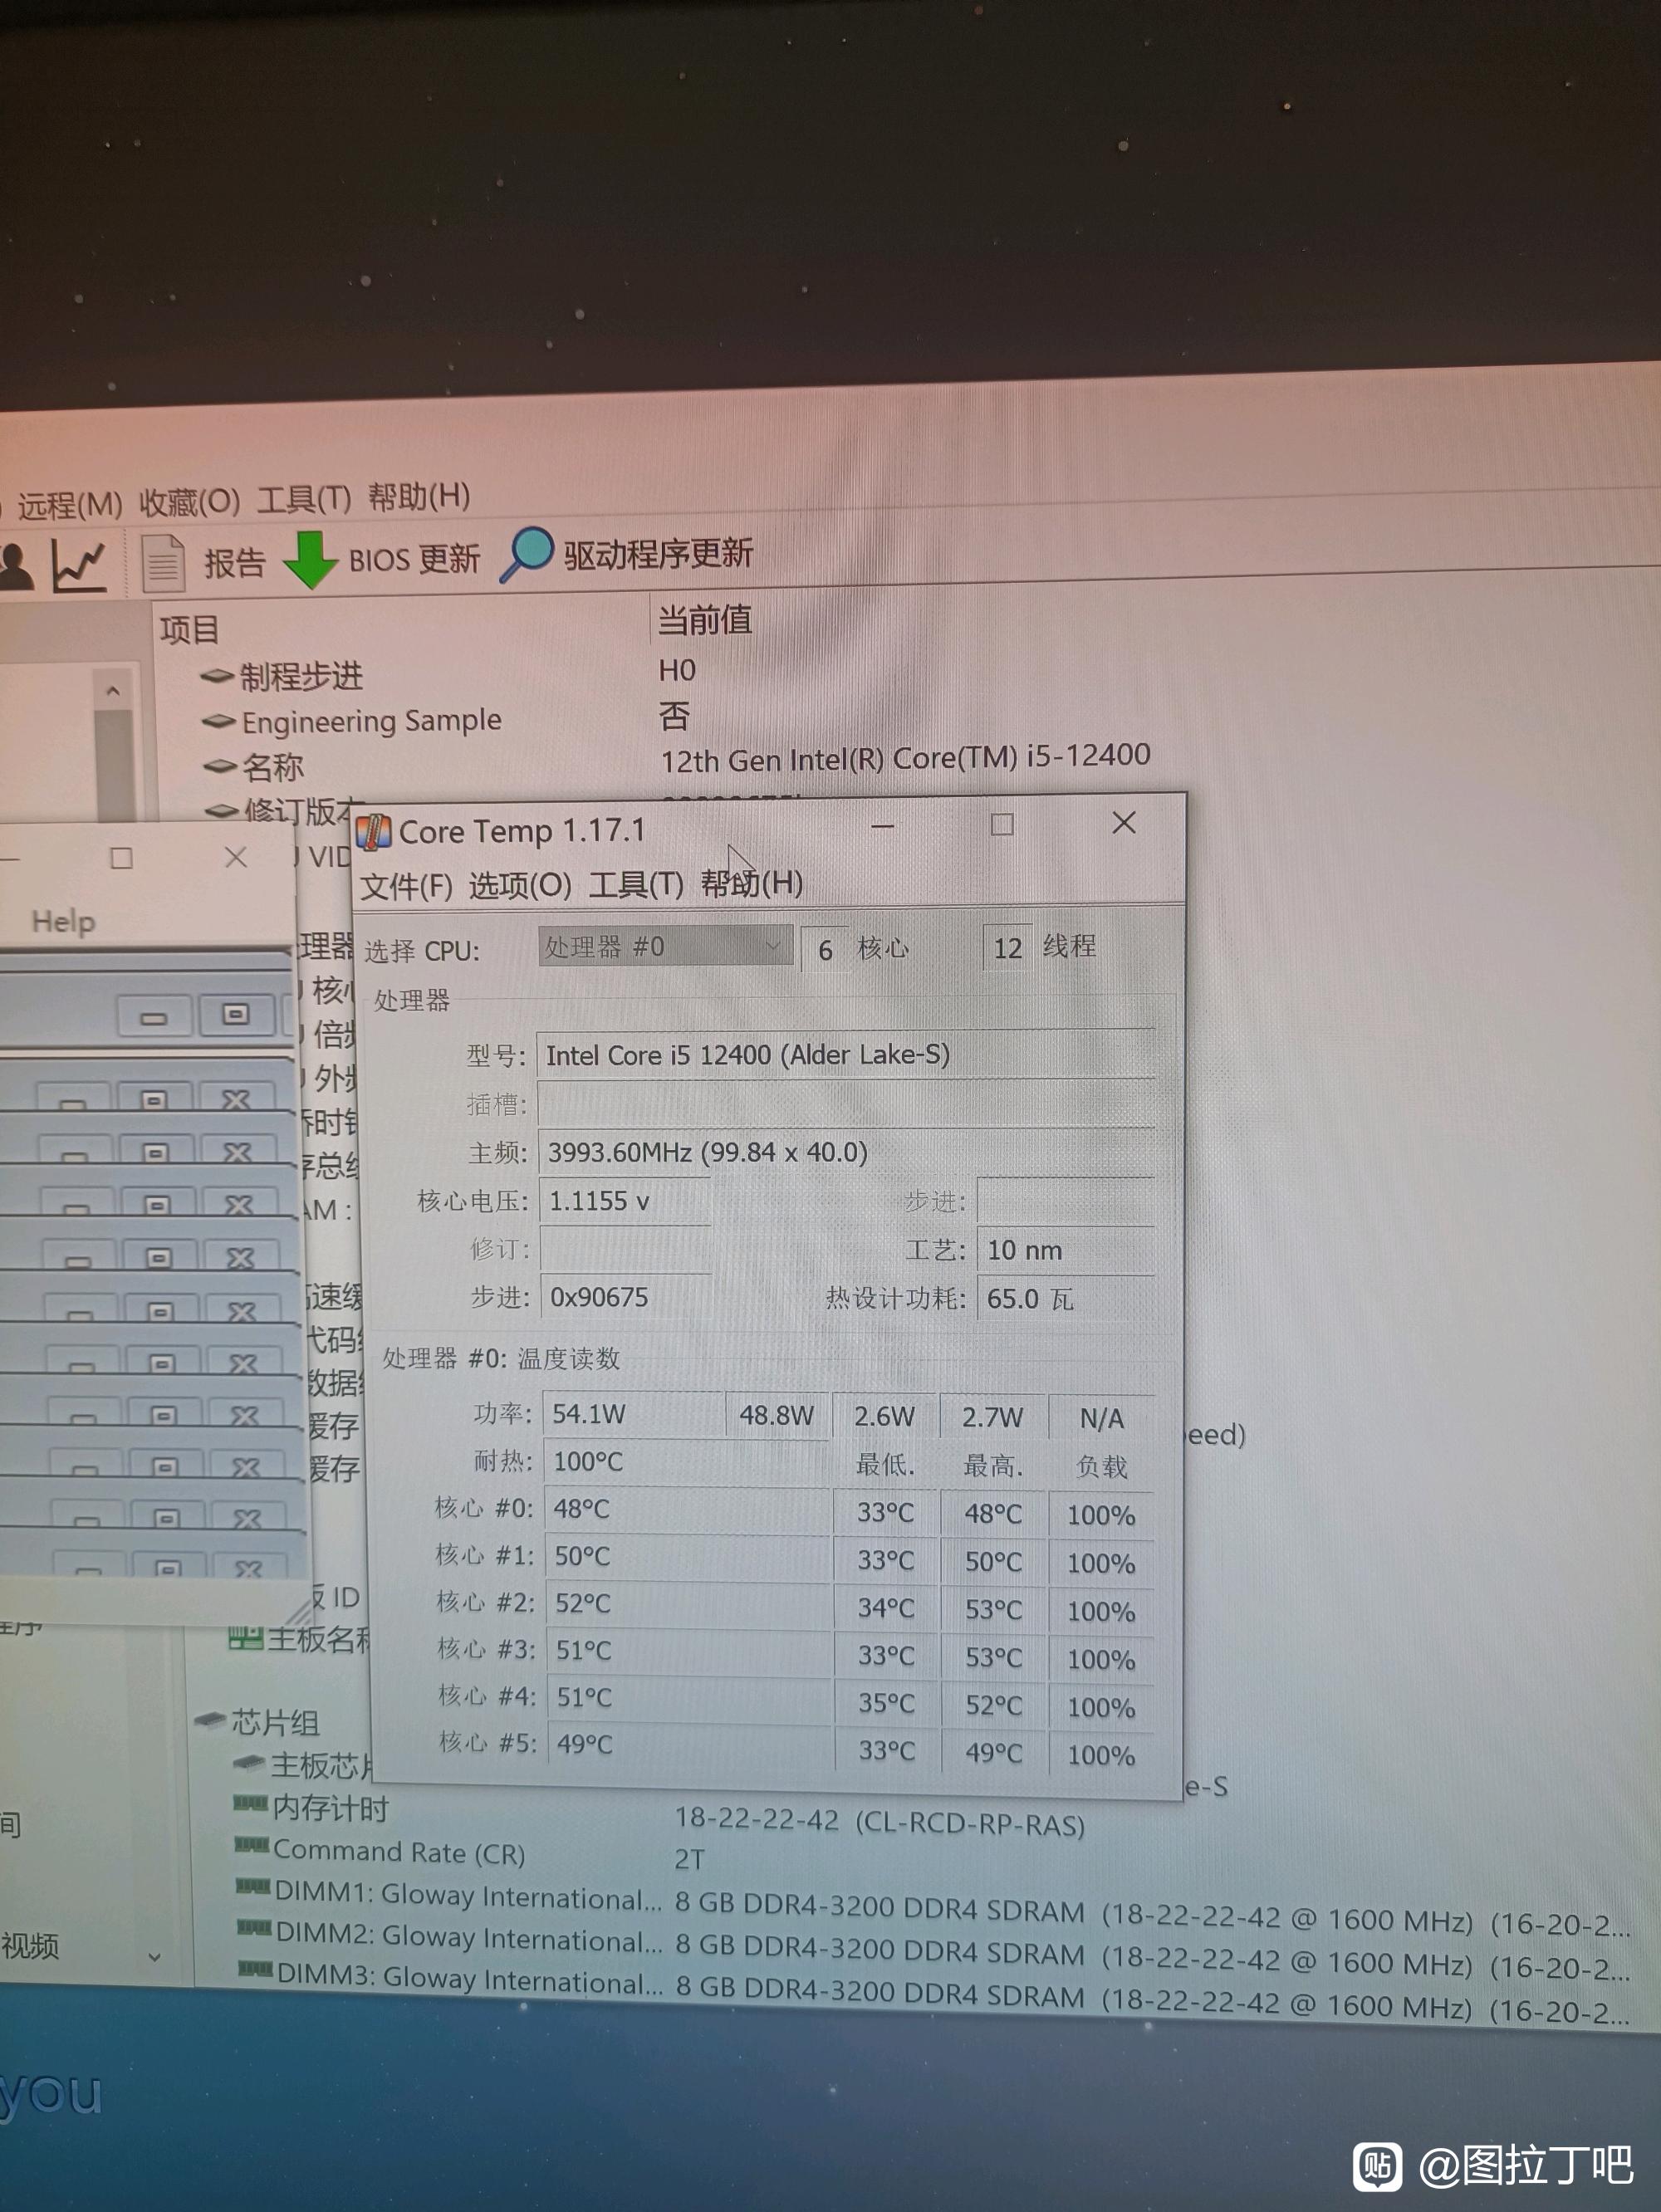The height and width of the screenshot is (2212, 1661).
Task: Click 核心 #2 temperature 52°C
Action: pyautogui.click(x=689, y=1603)
